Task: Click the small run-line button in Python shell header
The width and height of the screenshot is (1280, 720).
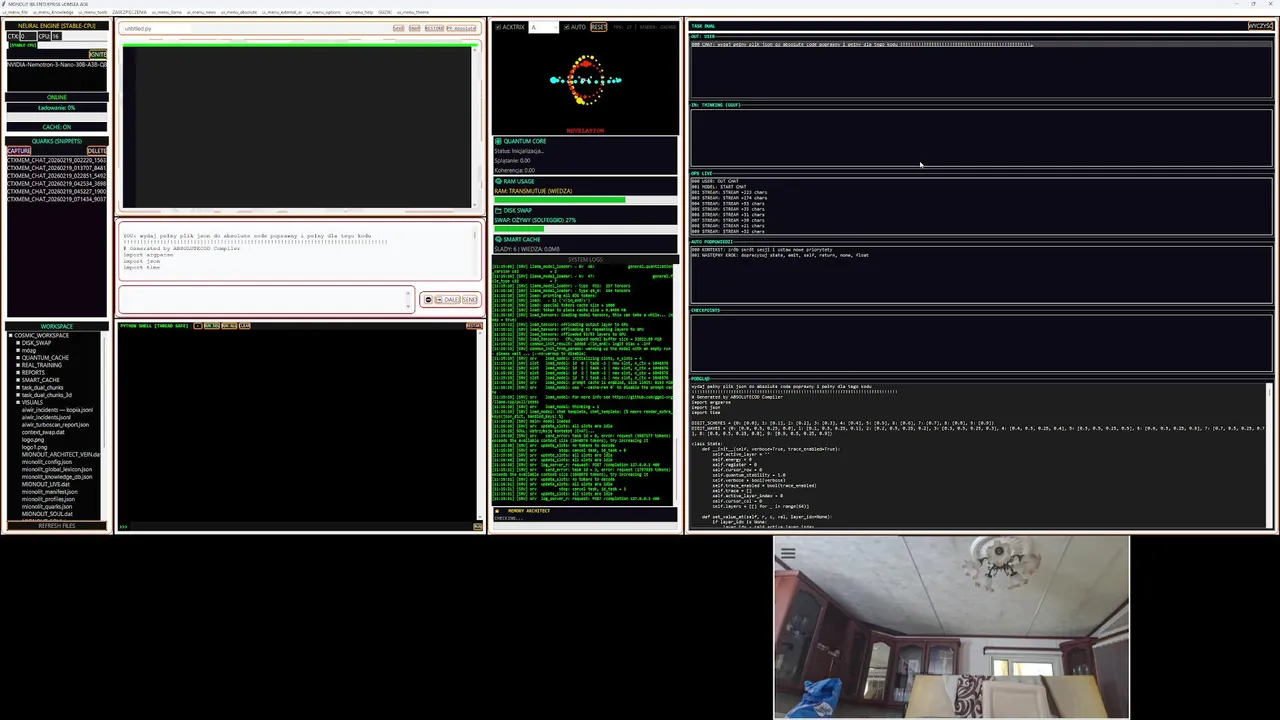Action: coord(198,326)
